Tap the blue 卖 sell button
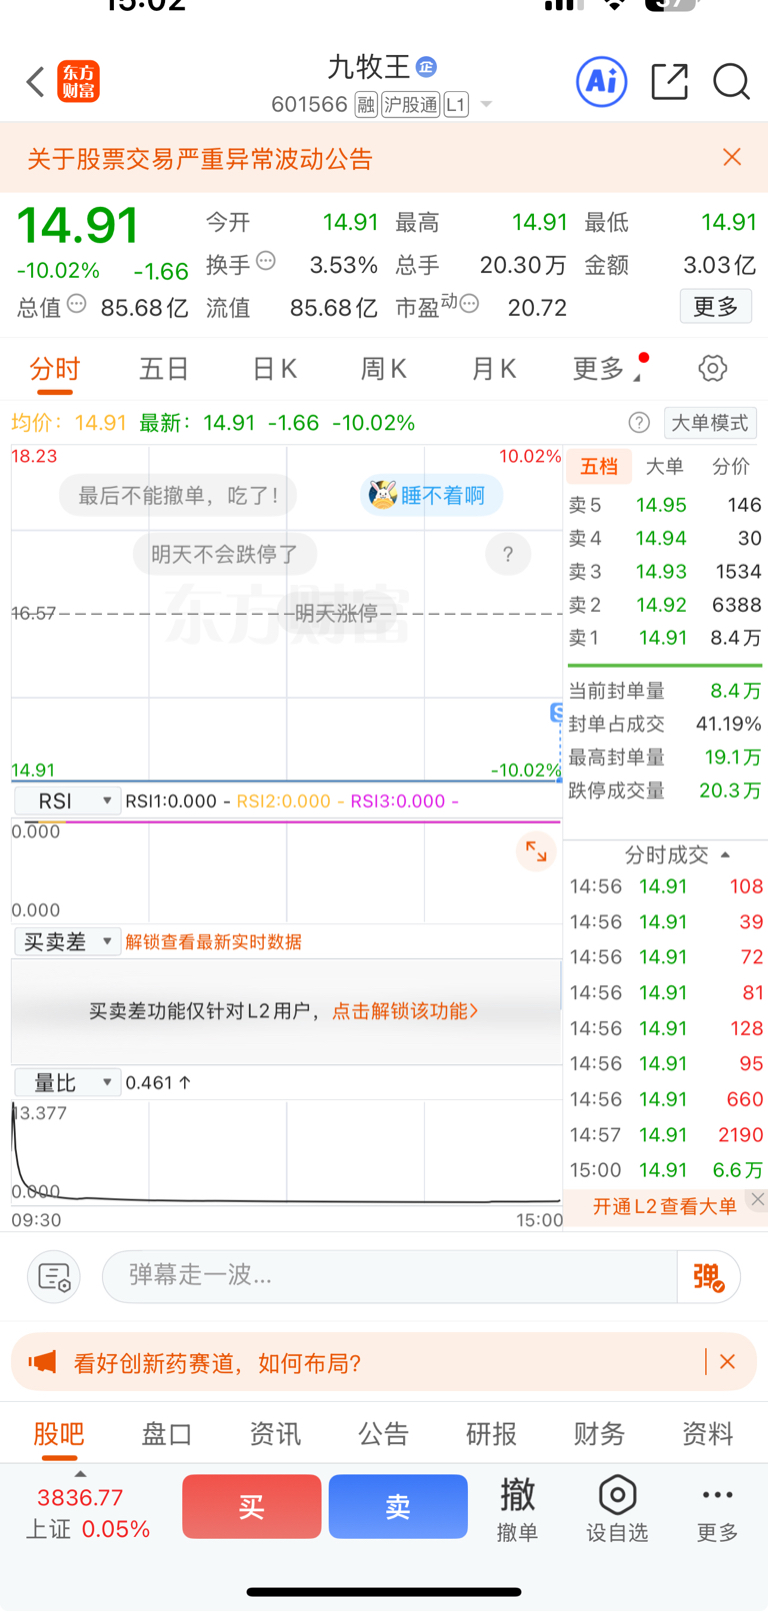The height and width of the screenshot is (1612, 768). coord(398,1506)
